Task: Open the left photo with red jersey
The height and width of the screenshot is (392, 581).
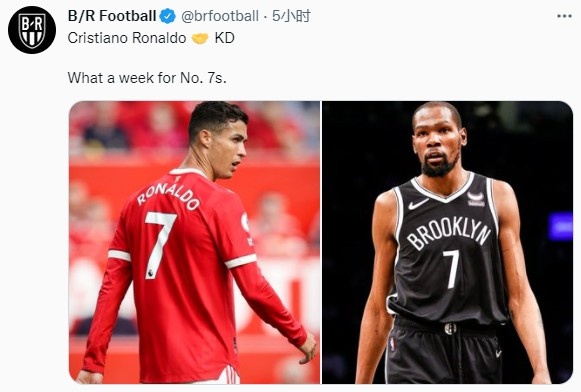Action: pos(195,242)
